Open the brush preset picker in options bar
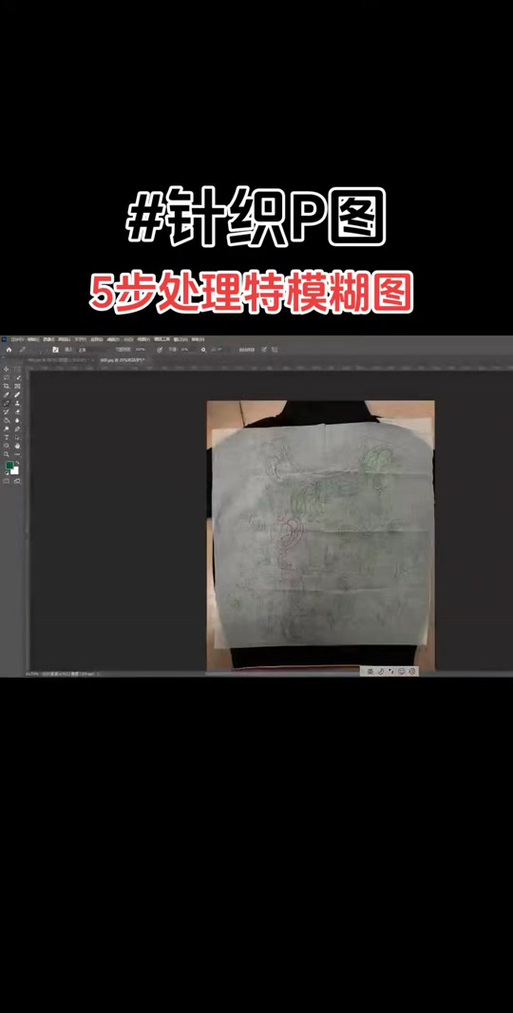513x1013 pixels. (56, 350)
